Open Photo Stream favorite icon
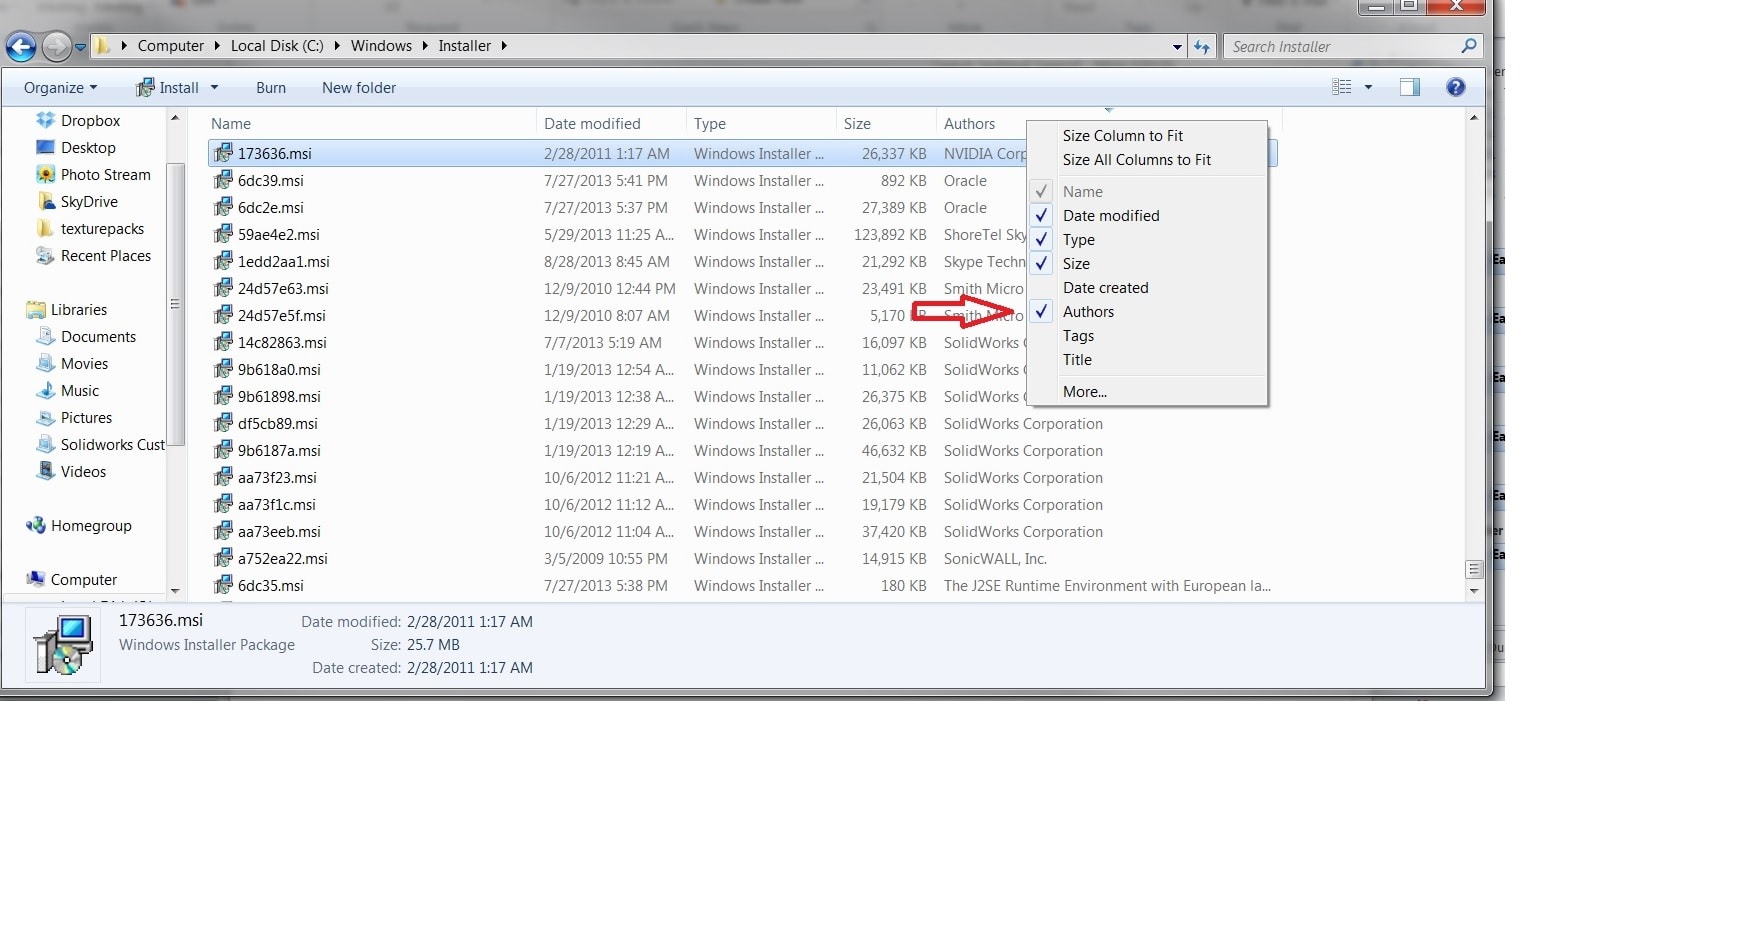 tap(45, 174)
